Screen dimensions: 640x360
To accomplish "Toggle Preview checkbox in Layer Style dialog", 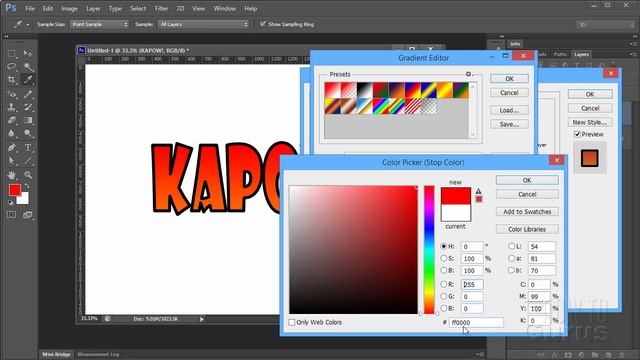I will click(x=577, y=134).
